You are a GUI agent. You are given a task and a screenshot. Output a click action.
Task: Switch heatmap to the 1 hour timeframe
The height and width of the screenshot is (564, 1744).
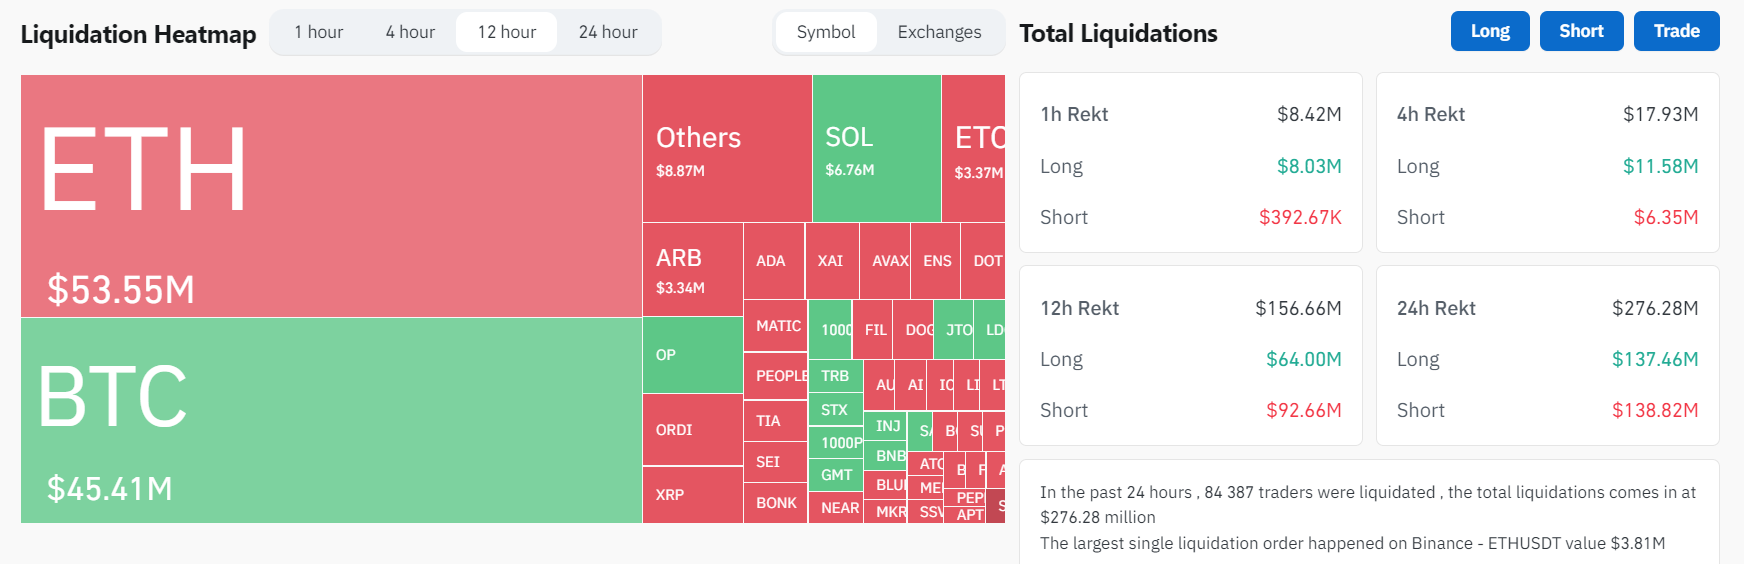[x=318, y=32]
